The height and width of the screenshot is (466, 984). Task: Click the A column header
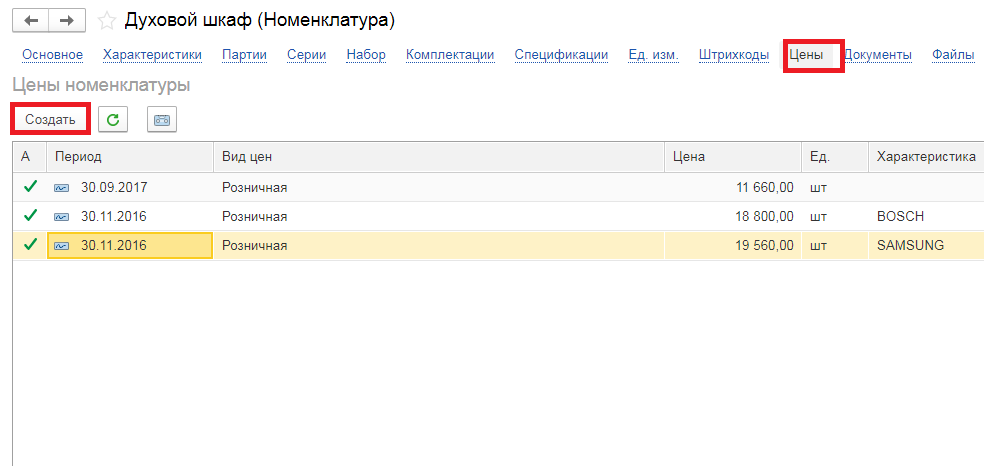click(29, 157)
